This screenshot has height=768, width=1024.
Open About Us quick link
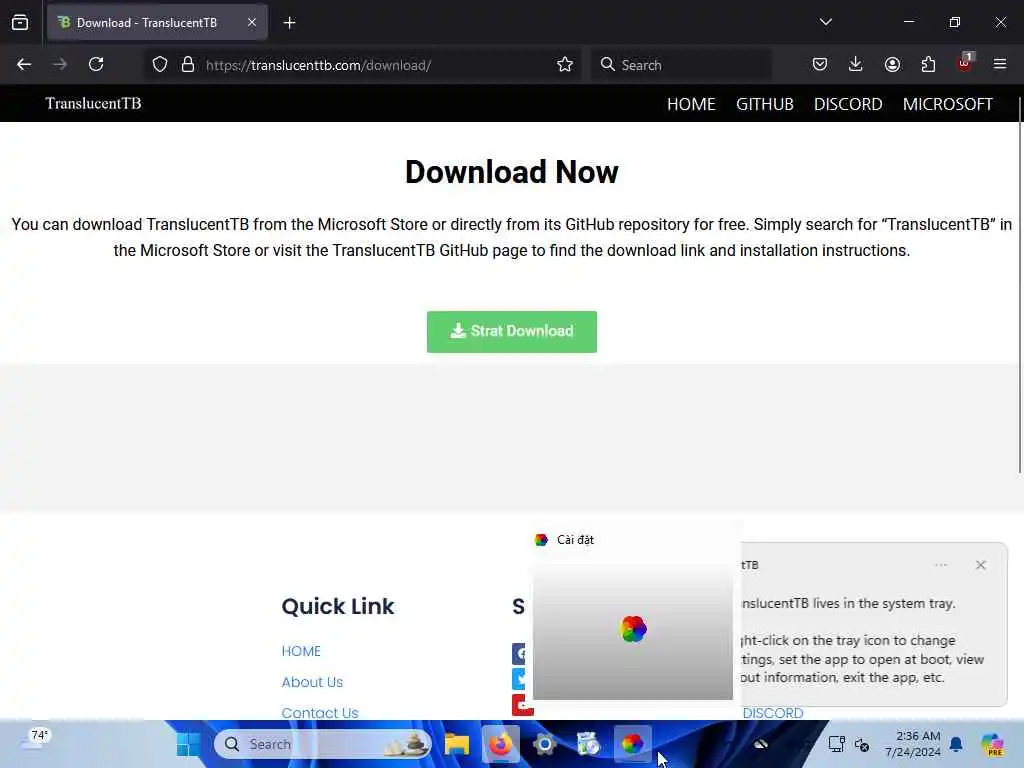click(312, 682)
